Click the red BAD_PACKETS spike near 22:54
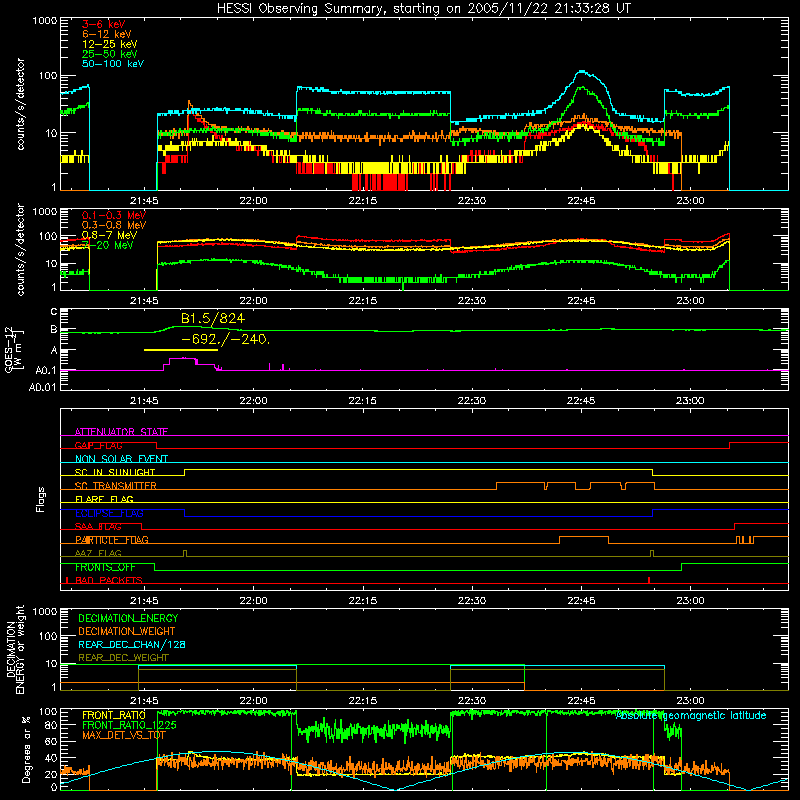 648,580
